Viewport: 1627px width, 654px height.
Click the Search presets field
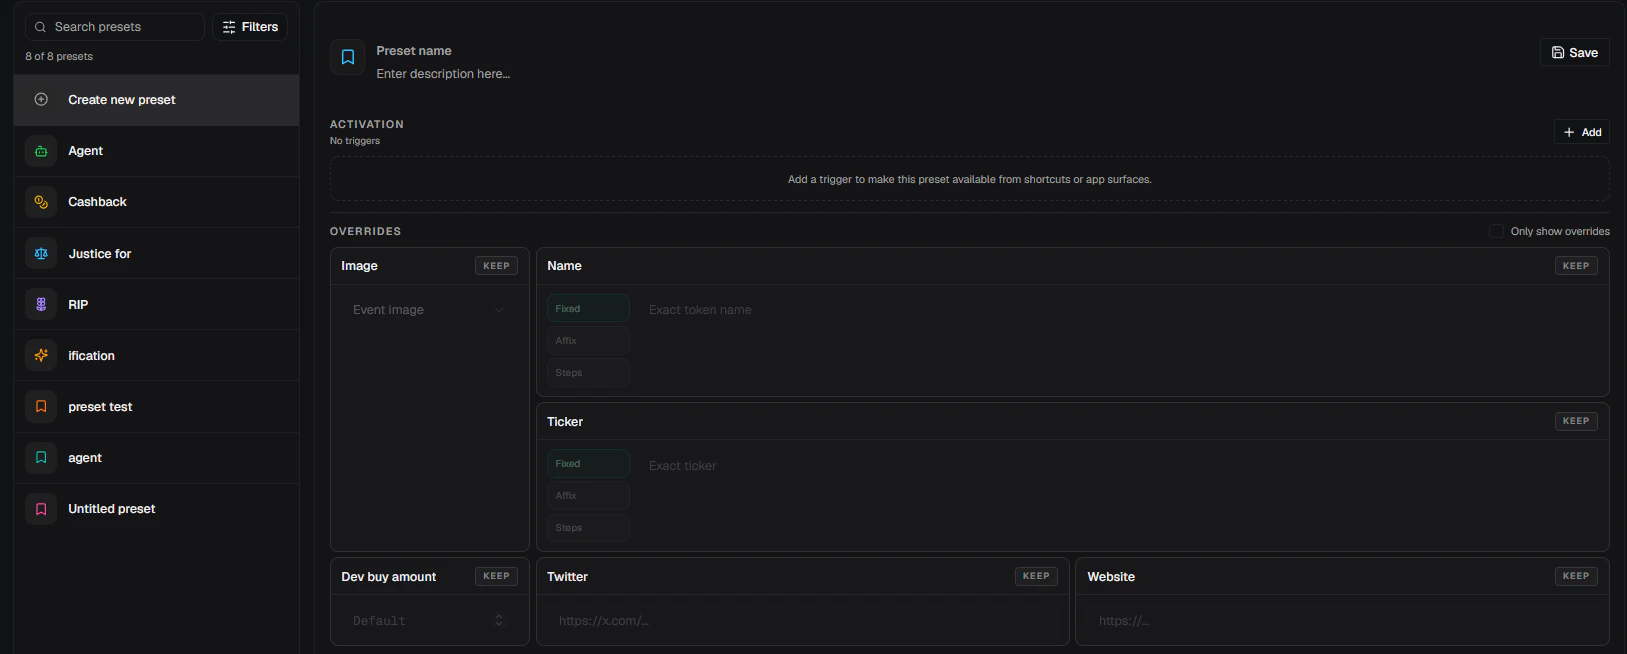pyautogui.click(x=115, y=27)
